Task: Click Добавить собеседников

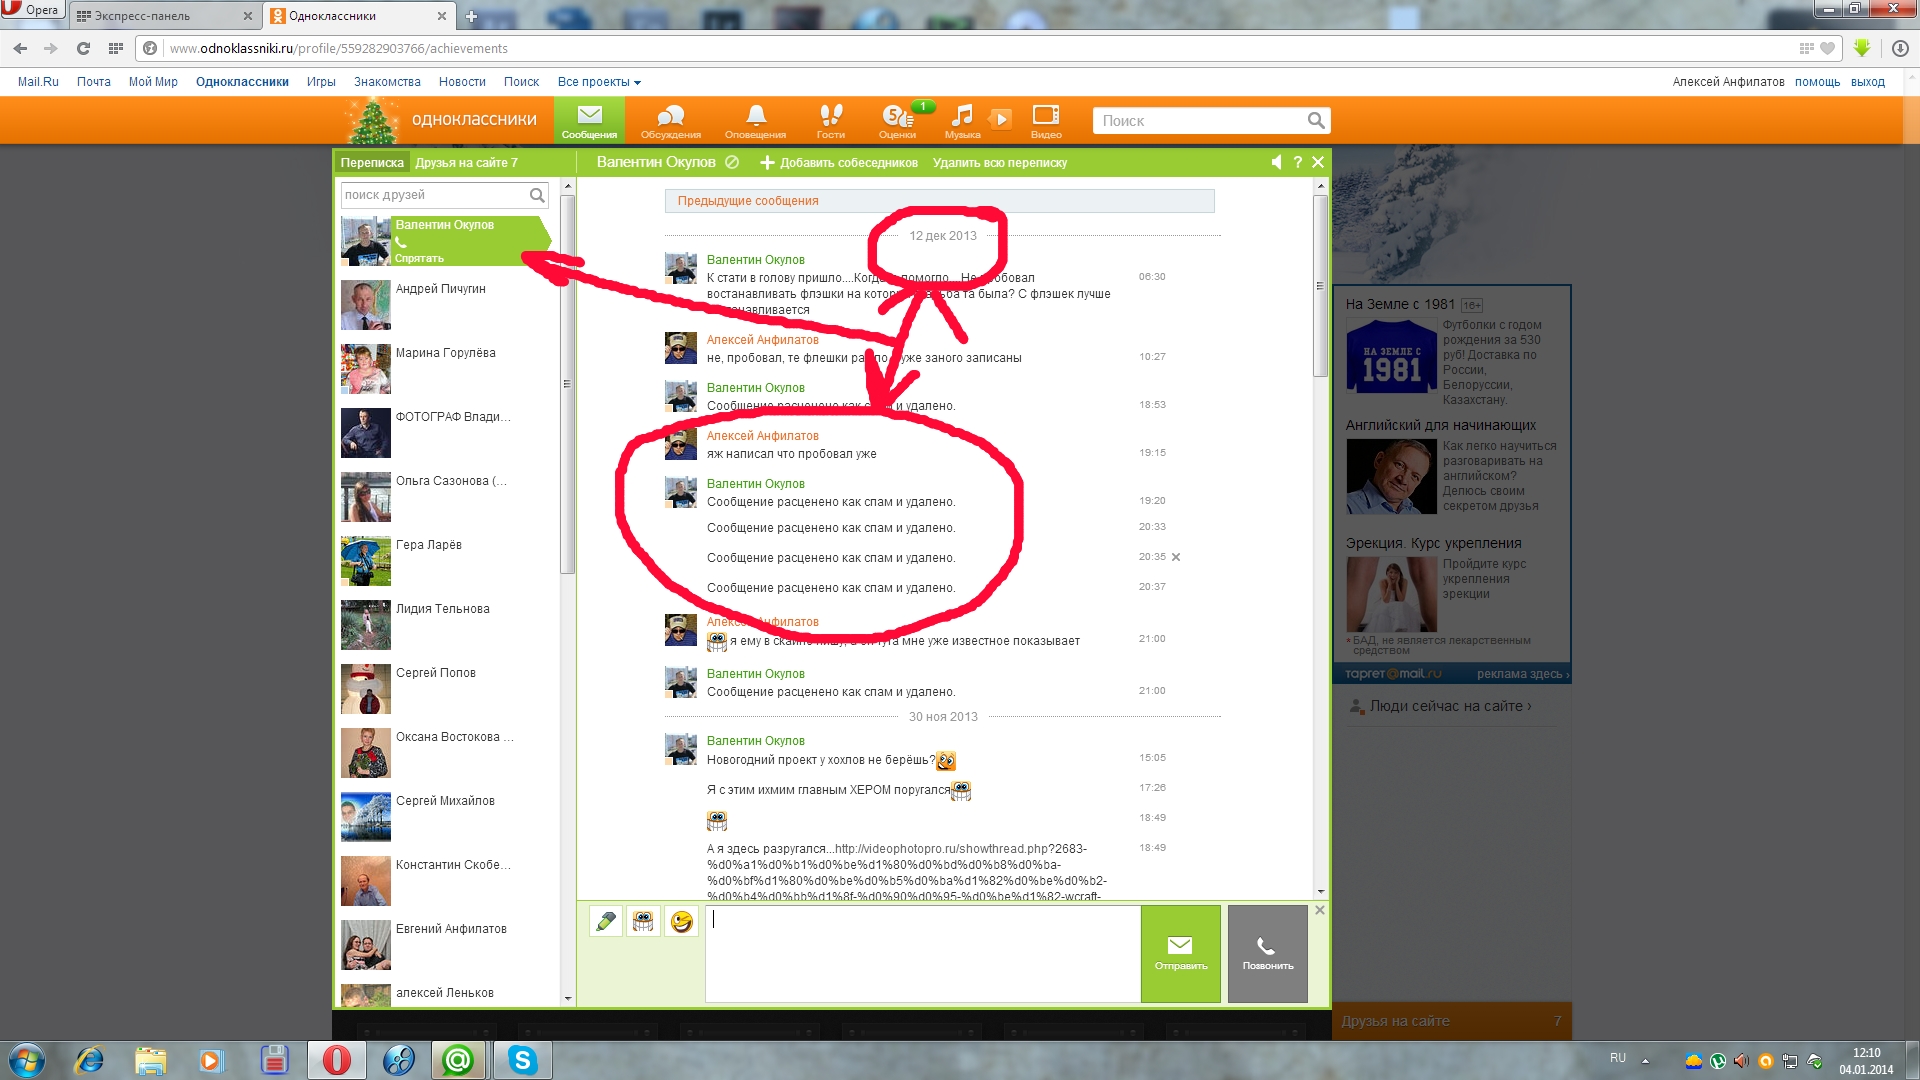Action: (x=839, y=162)
